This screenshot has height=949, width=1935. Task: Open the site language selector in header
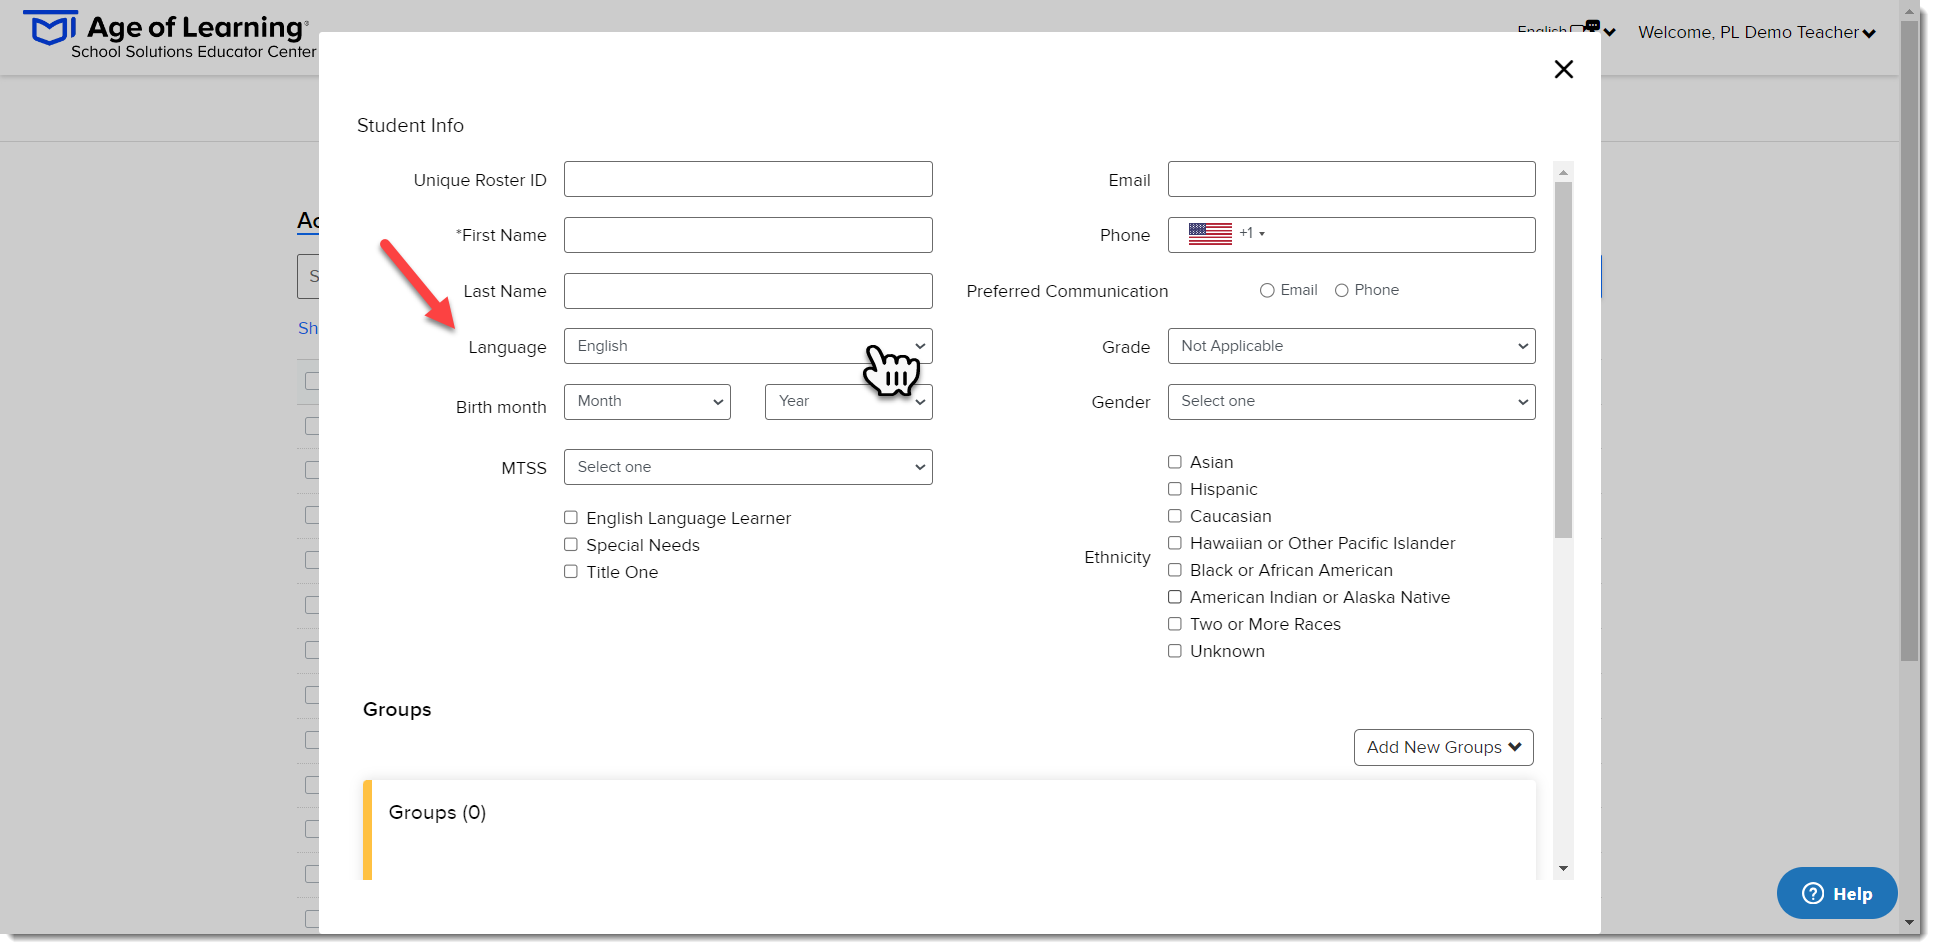(x=1566, y=31)
